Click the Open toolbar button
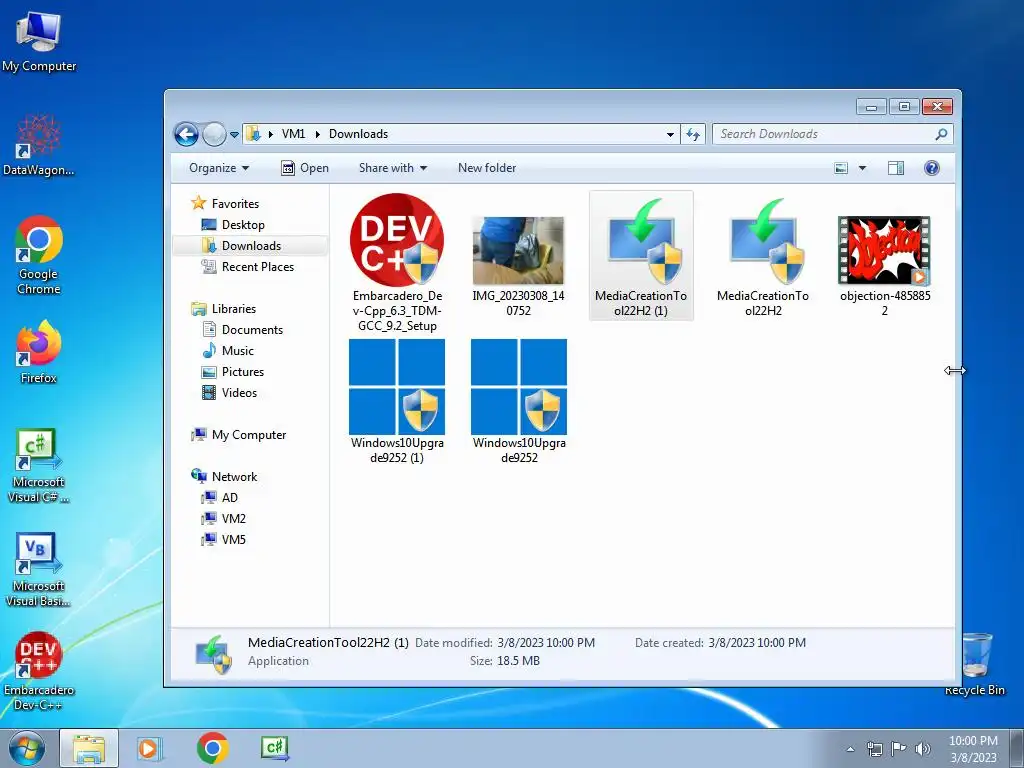 point(305,168)
